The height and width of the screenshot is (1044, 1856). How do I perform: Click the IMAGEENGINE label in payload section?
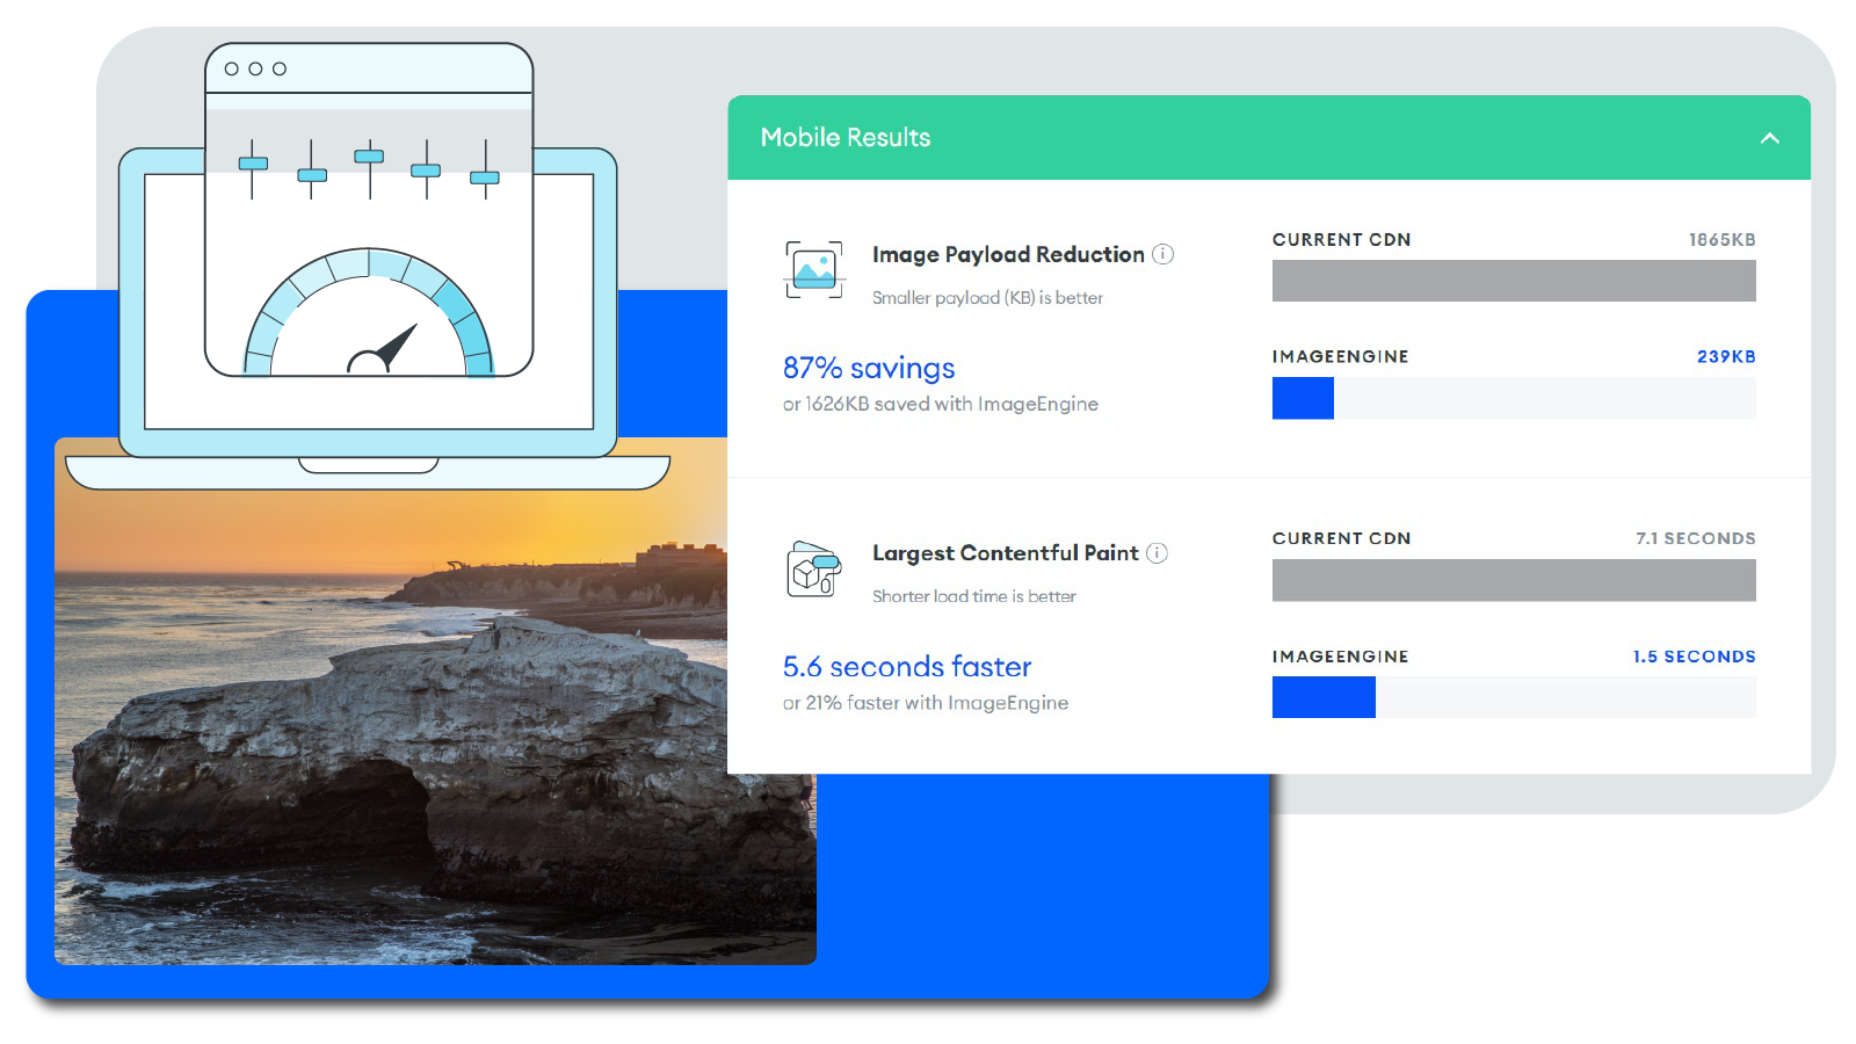pyautogui.click(x=1340, y=357)
